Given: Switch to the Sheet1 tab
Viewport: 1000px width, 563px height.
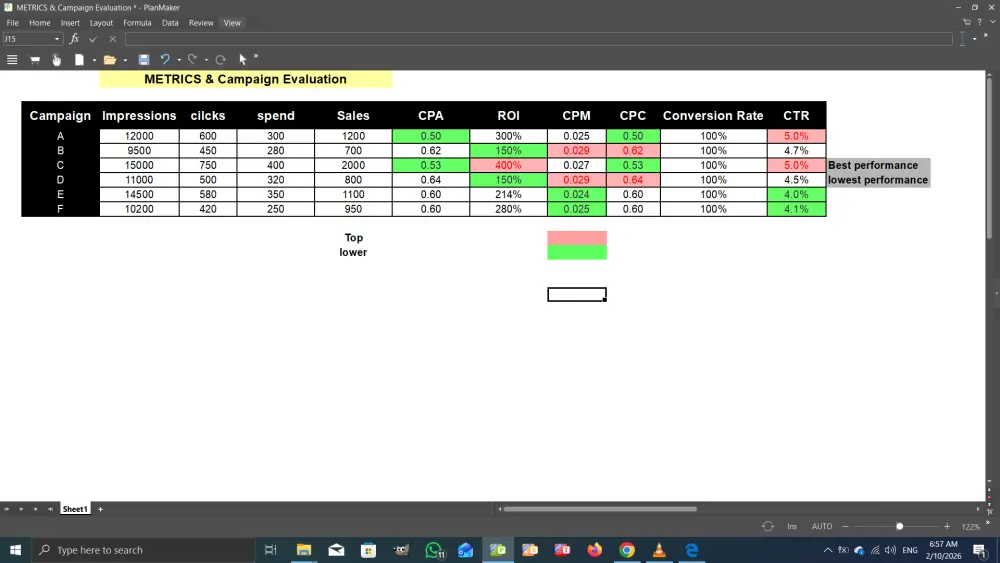Looking at the screenshot, I should (x=75, y=509).
